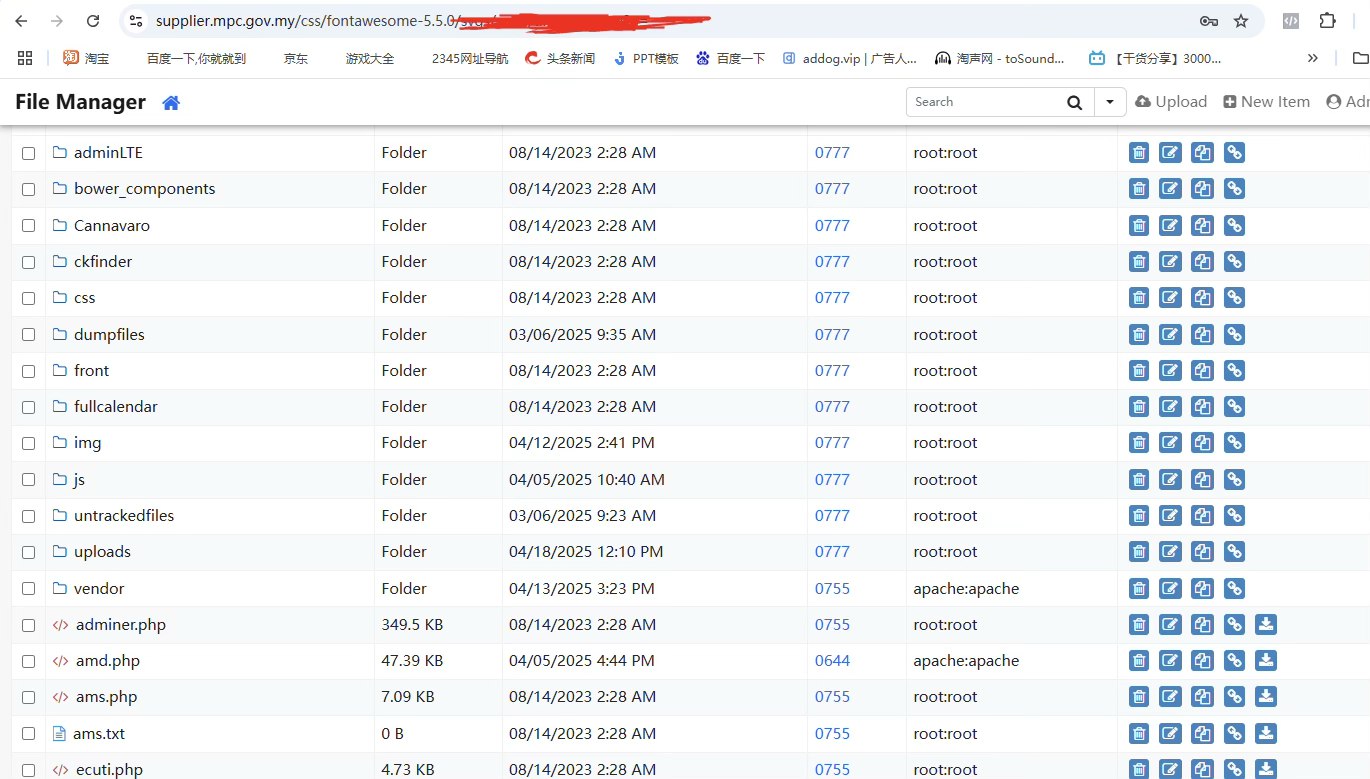
Task: Open the Admin account dropdown menu
Action: pos(1347,102)
